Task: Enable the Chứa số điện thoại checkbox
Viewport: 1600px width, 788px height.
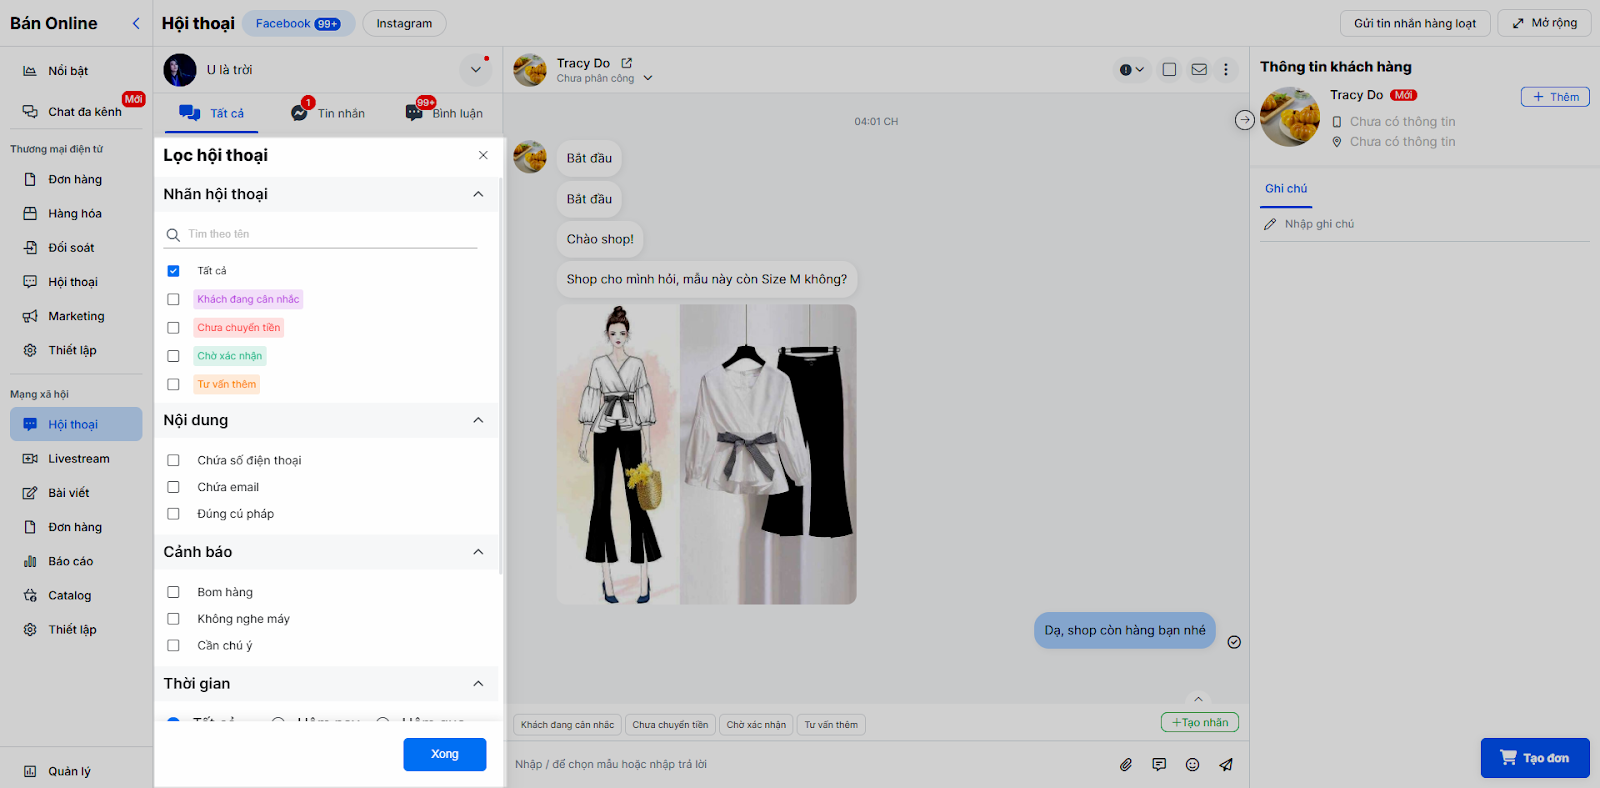Action: pyautogui.click(x=173, y=460)
